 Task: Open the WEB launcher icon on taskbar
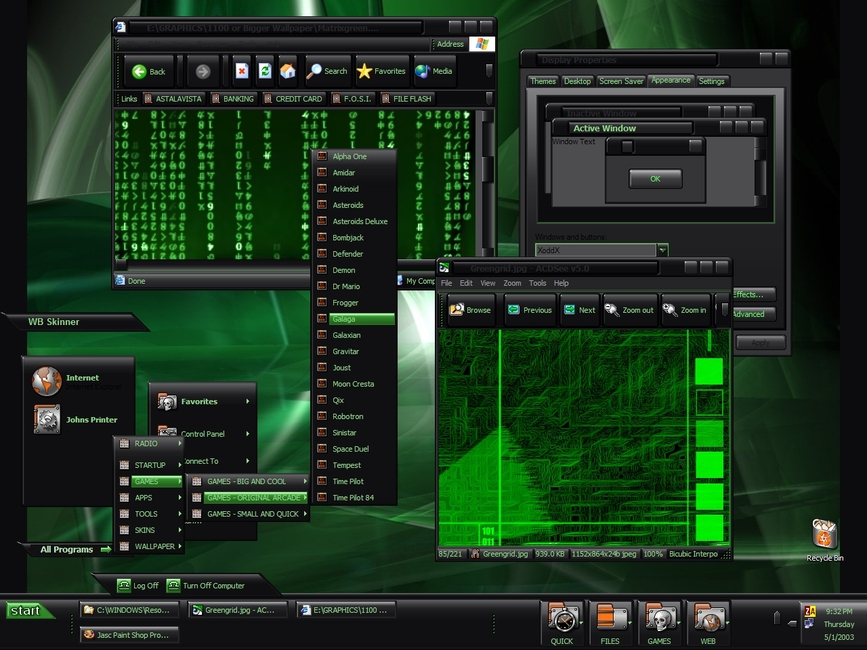[x=708, y=623]
